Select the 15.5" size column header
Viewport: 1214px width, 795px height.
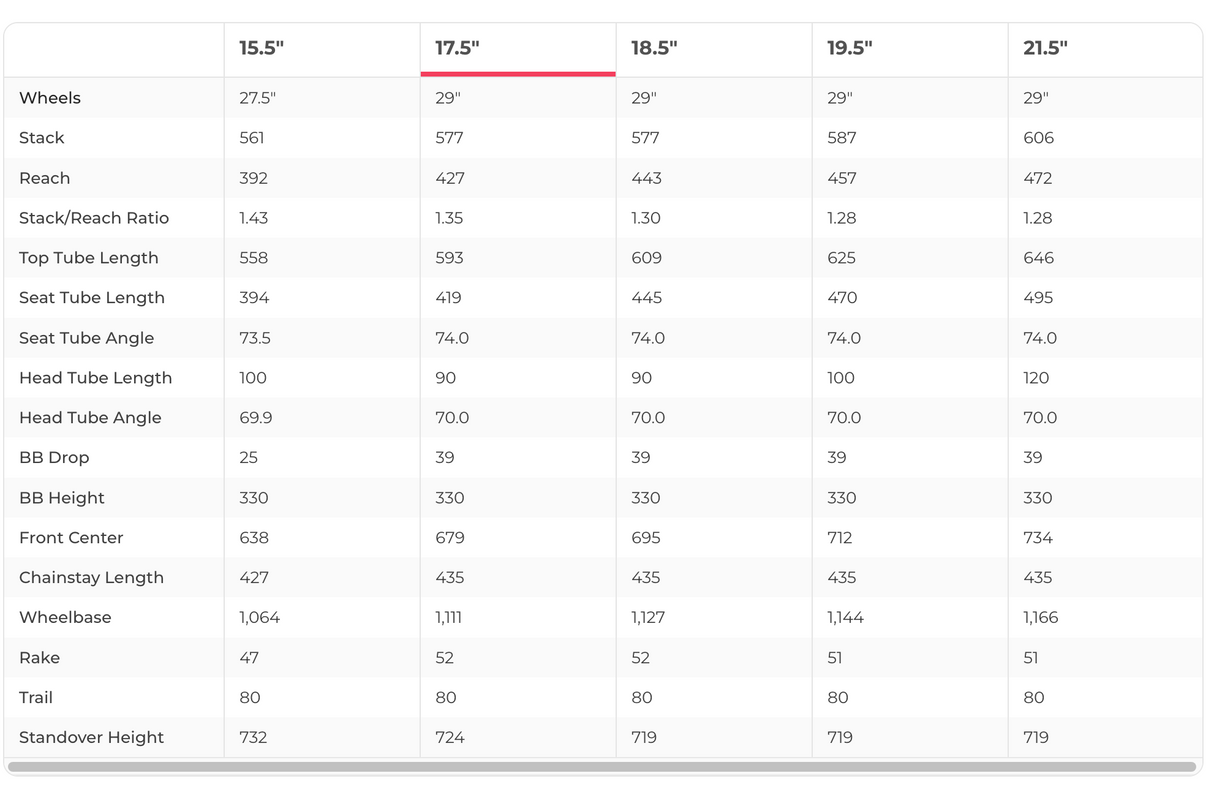(x=261, y=49)
